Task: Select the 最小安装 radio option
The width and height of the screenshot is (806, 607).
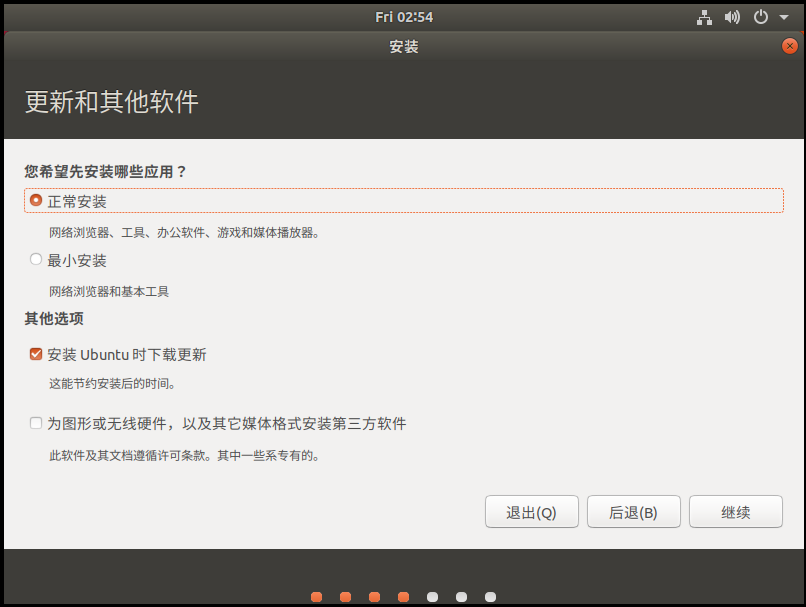Action: 35,260
